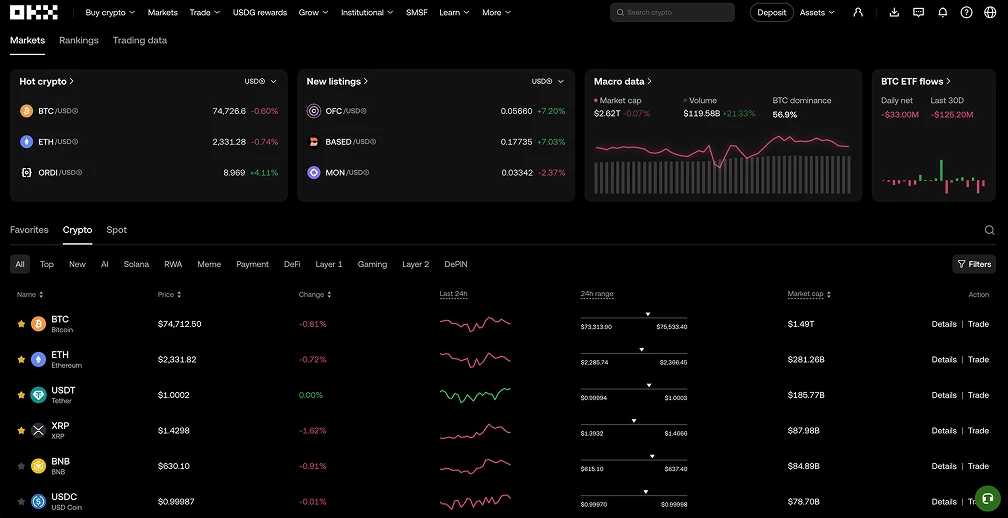Image resolution: width=1008 pixels, height=518 pixels.
Task: Switch to the Trading data tab
Action: pyautogui.click(x=140, y=40)
